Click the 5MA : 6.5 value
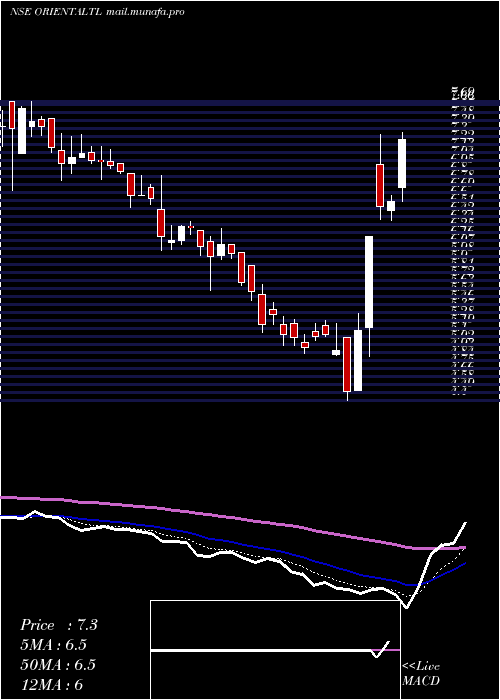Image resolution: width=500 pixels, height=700 pixels. (x=54, y=645)
